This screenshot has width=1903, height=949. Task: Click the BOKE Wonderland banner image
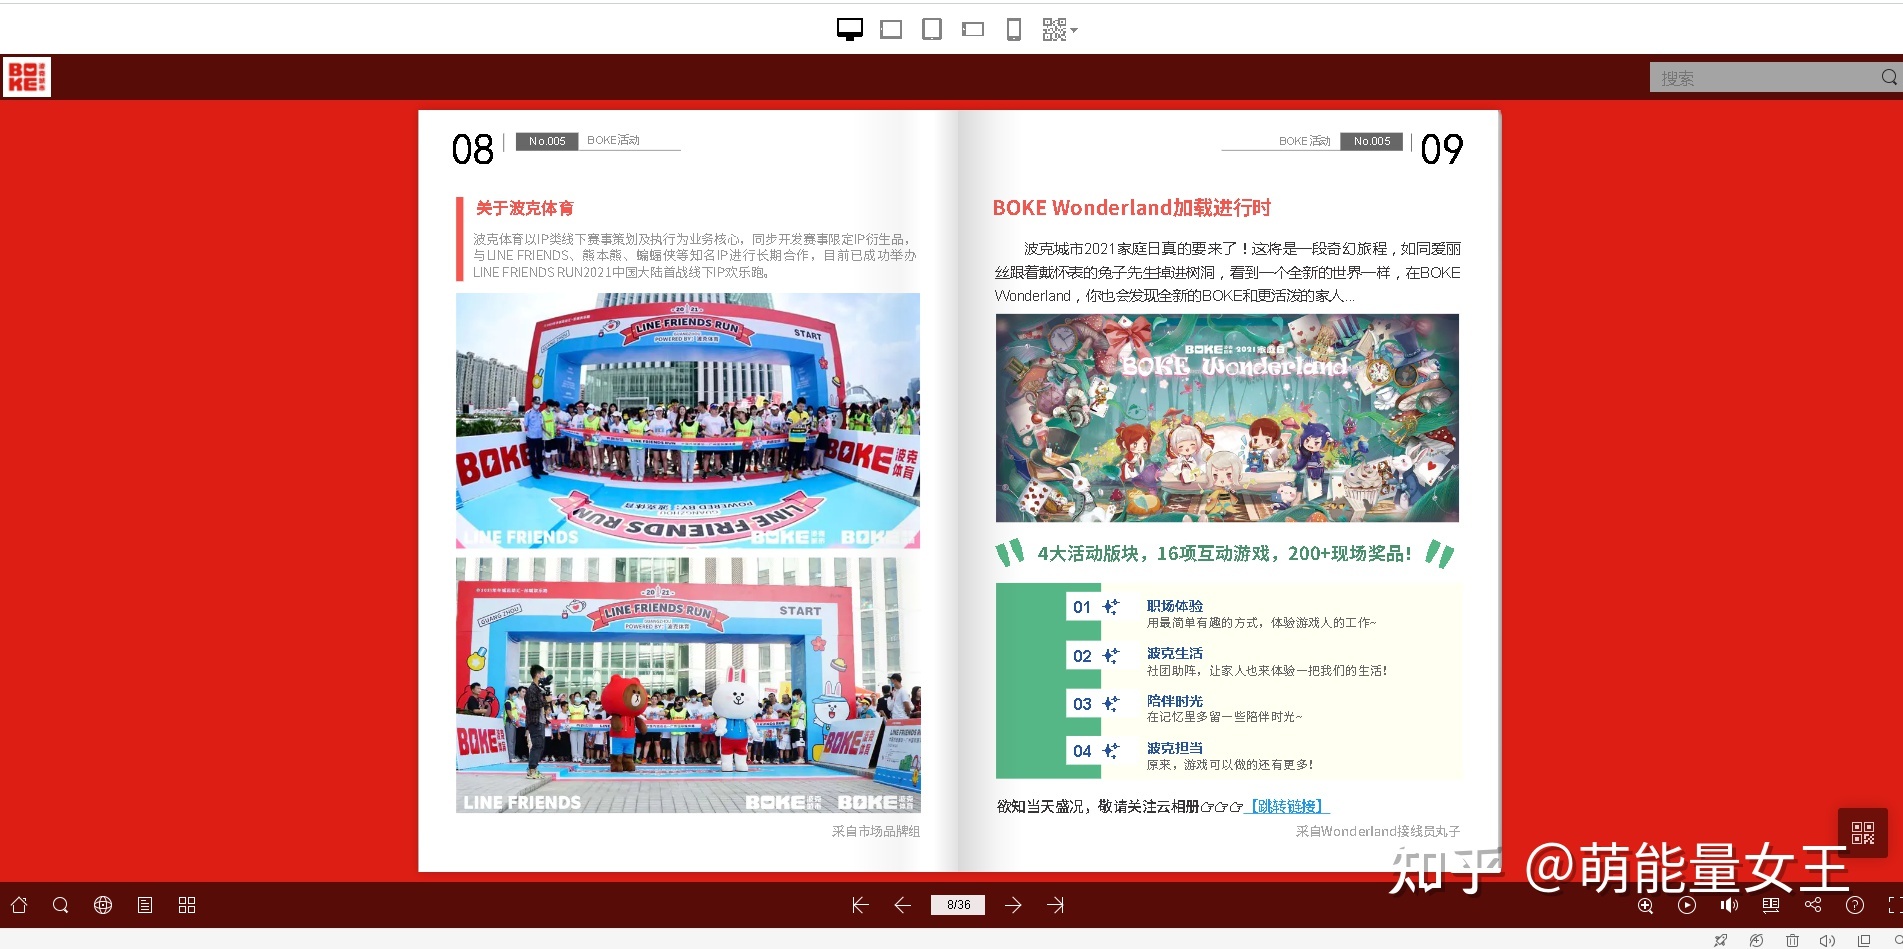click(1227, 418)
